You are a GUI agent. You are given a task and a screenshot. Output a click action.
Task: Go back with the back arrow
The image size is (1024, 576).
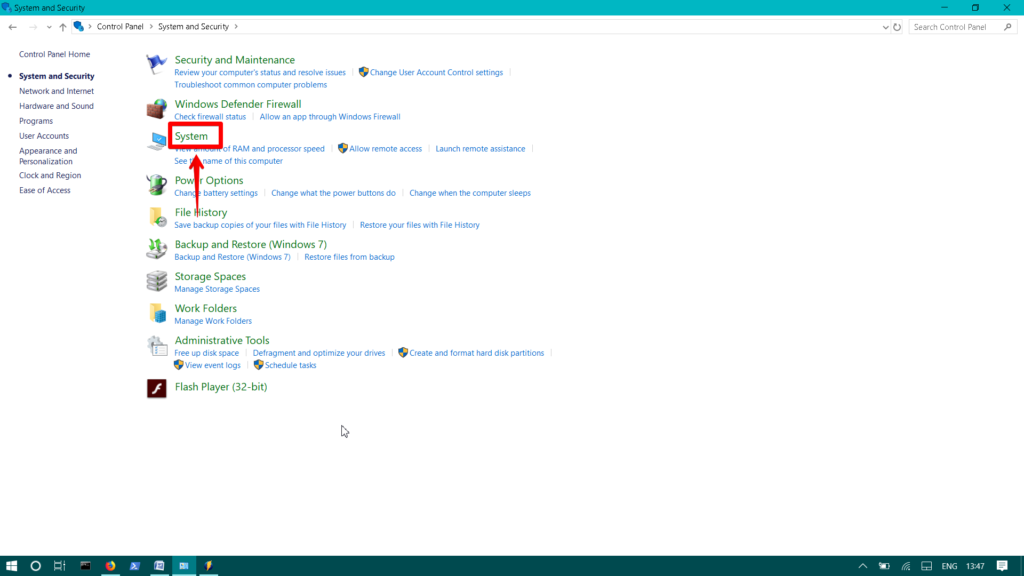click(12, 27)
